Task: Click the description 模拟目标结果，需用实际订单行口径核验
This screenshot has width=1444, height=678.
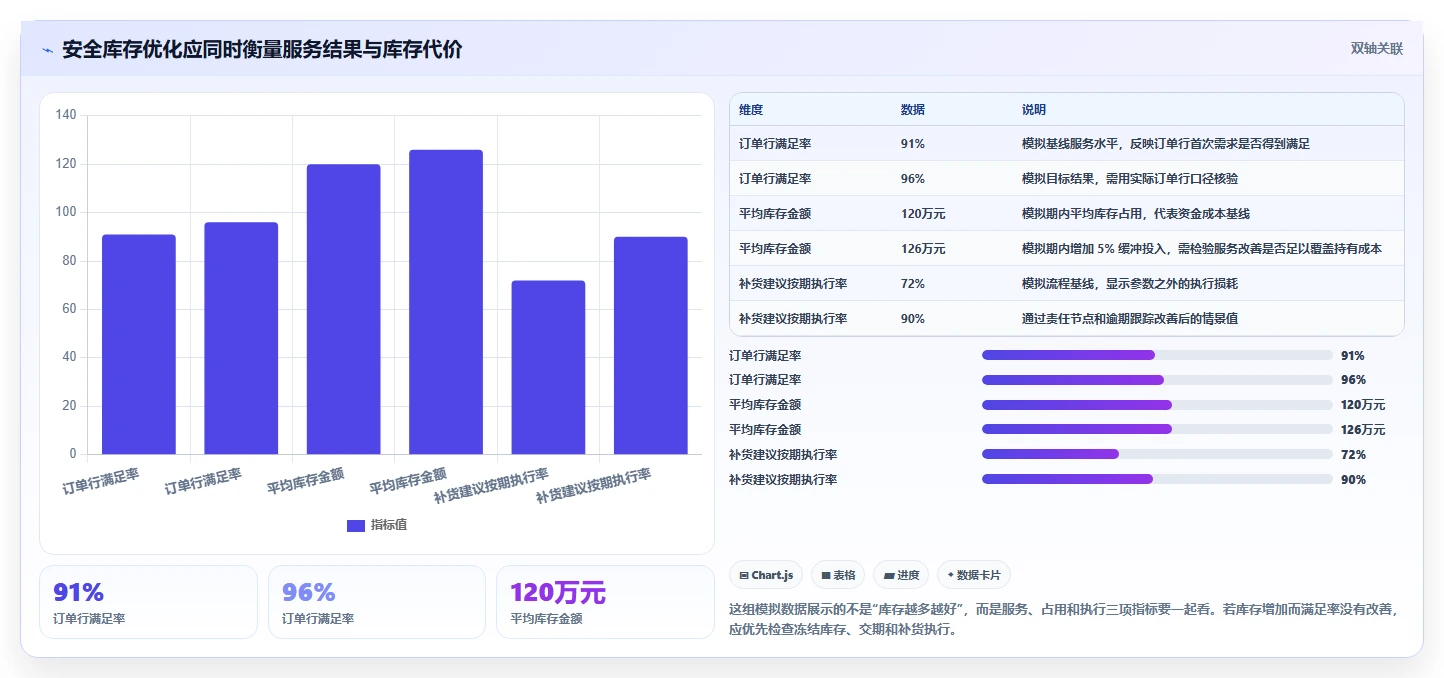Action: click(x=1131, y=179)
